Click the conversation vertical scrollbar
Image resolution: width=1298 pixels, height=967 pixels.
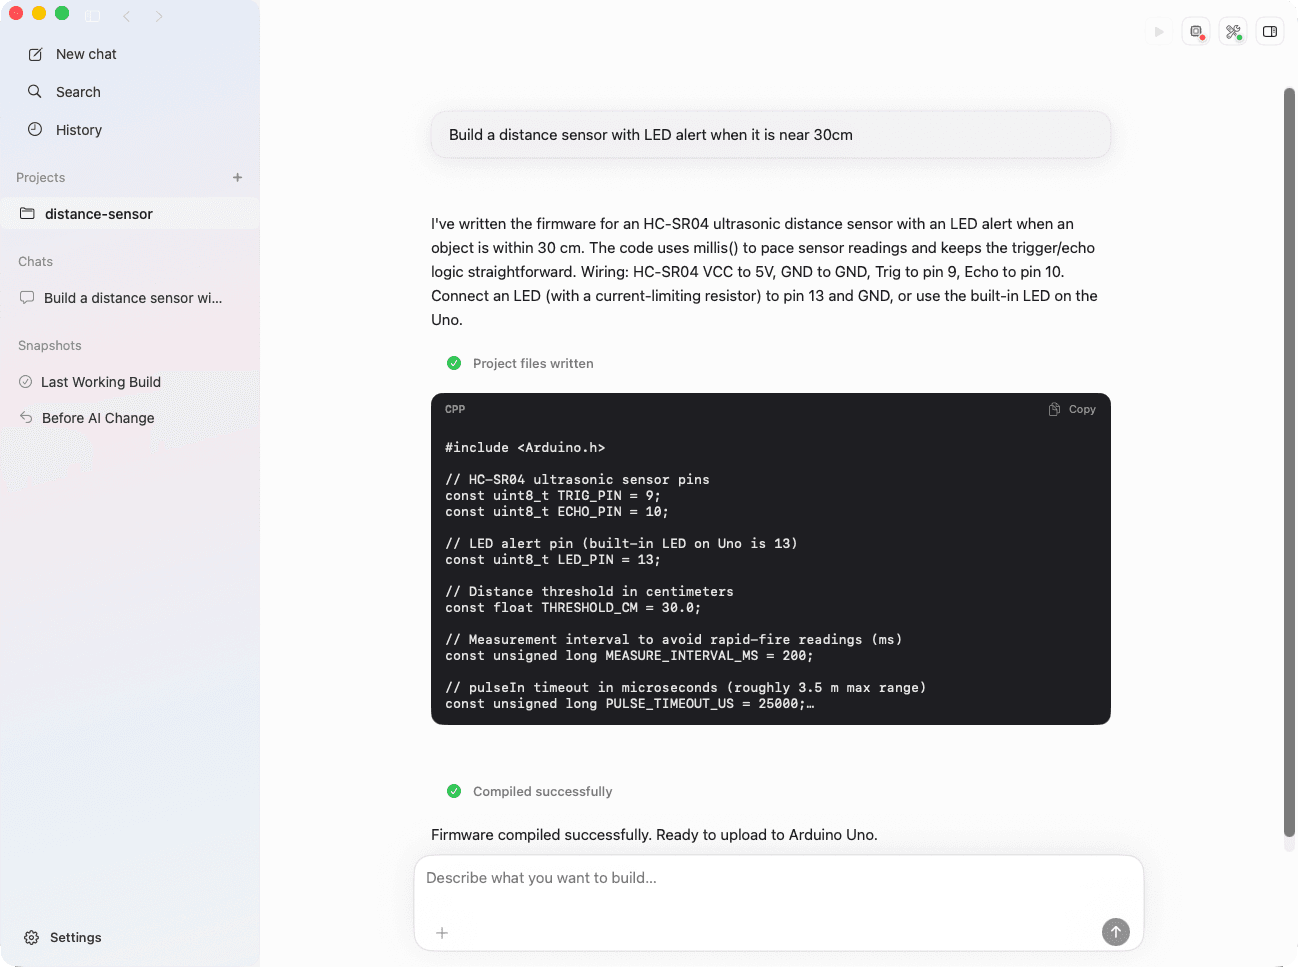coord(1290,462)
